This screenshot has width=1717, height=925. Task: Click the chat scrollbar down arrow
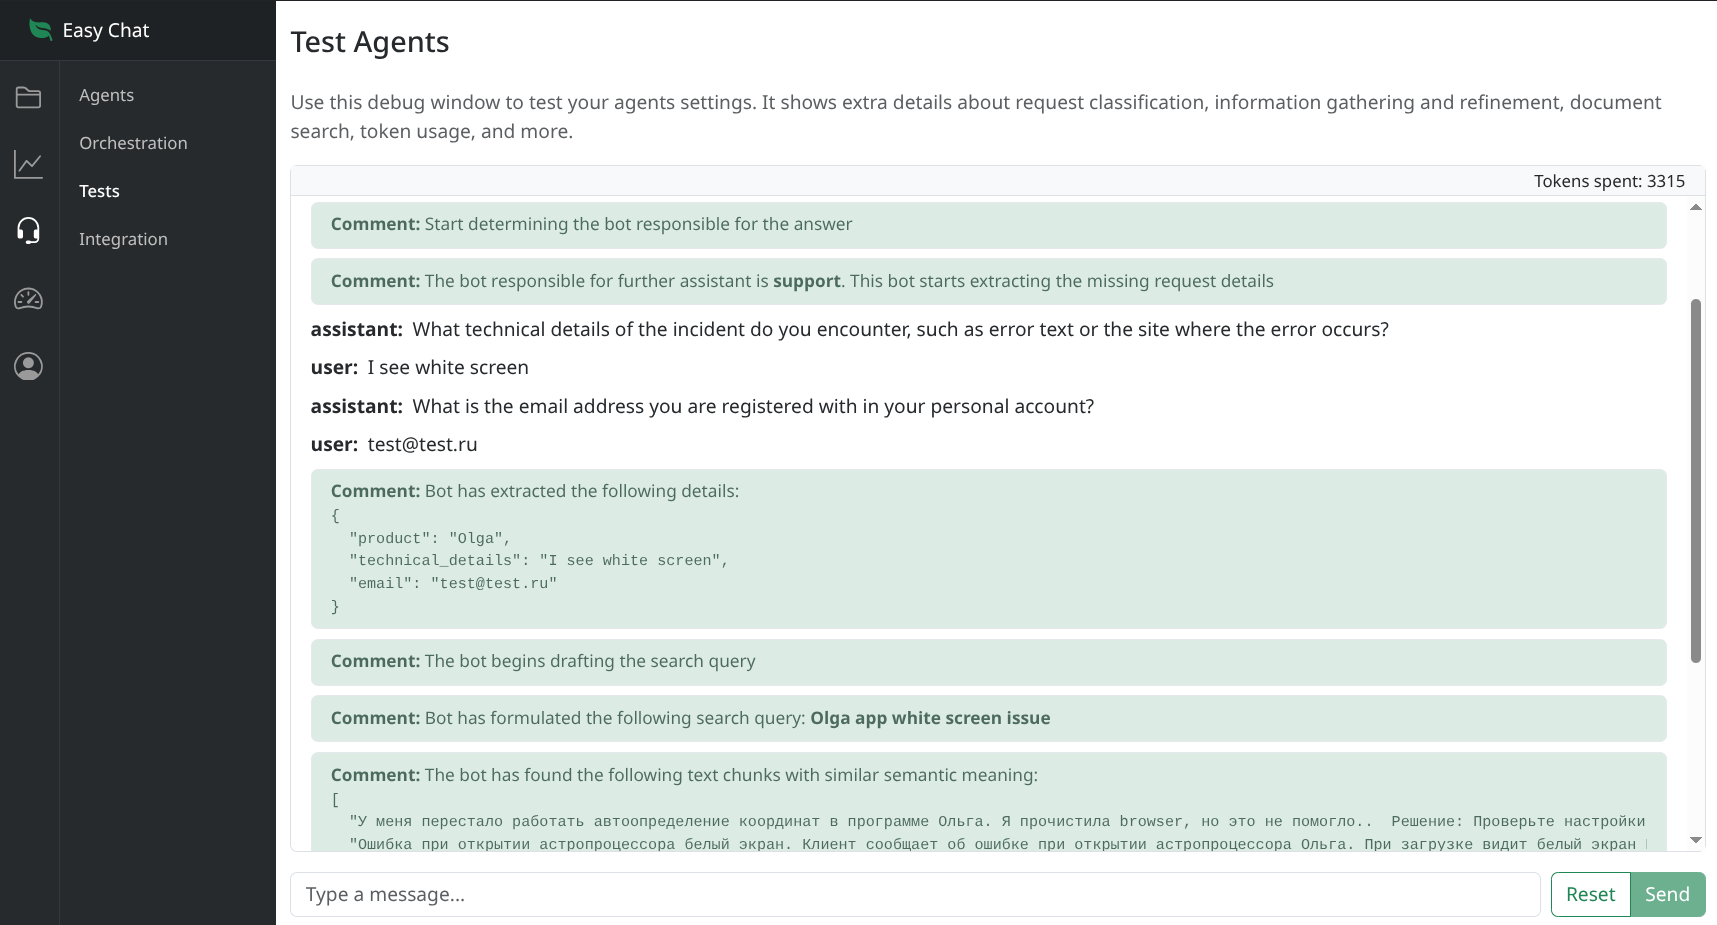[1695, 840]
